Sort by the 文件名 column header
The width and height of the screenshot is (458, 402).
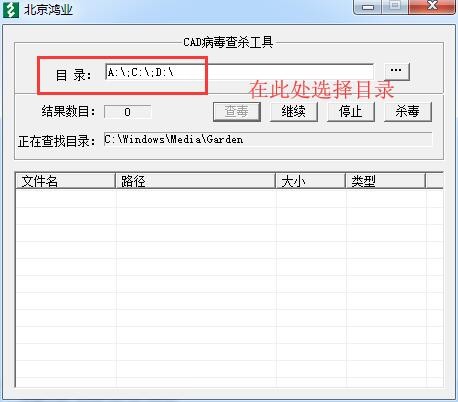coord(65,181)
